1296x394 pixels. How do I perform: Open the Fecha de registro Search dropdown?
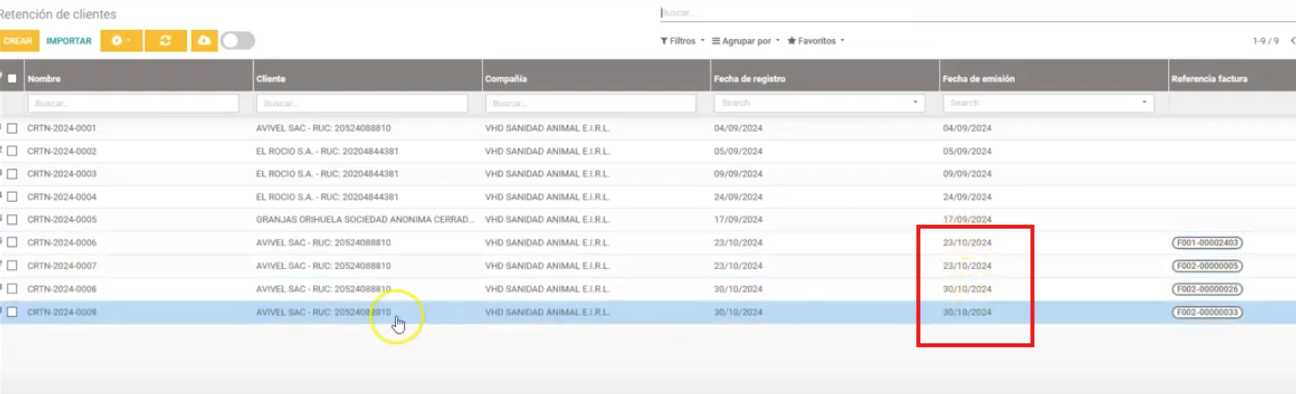click(819, 103)
